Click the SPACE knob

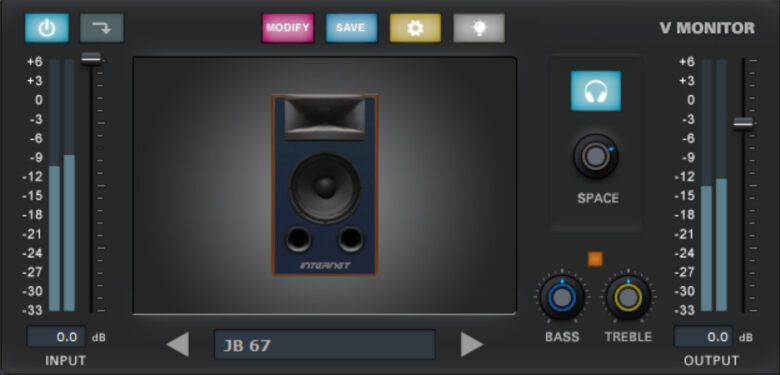click(595, 157)
